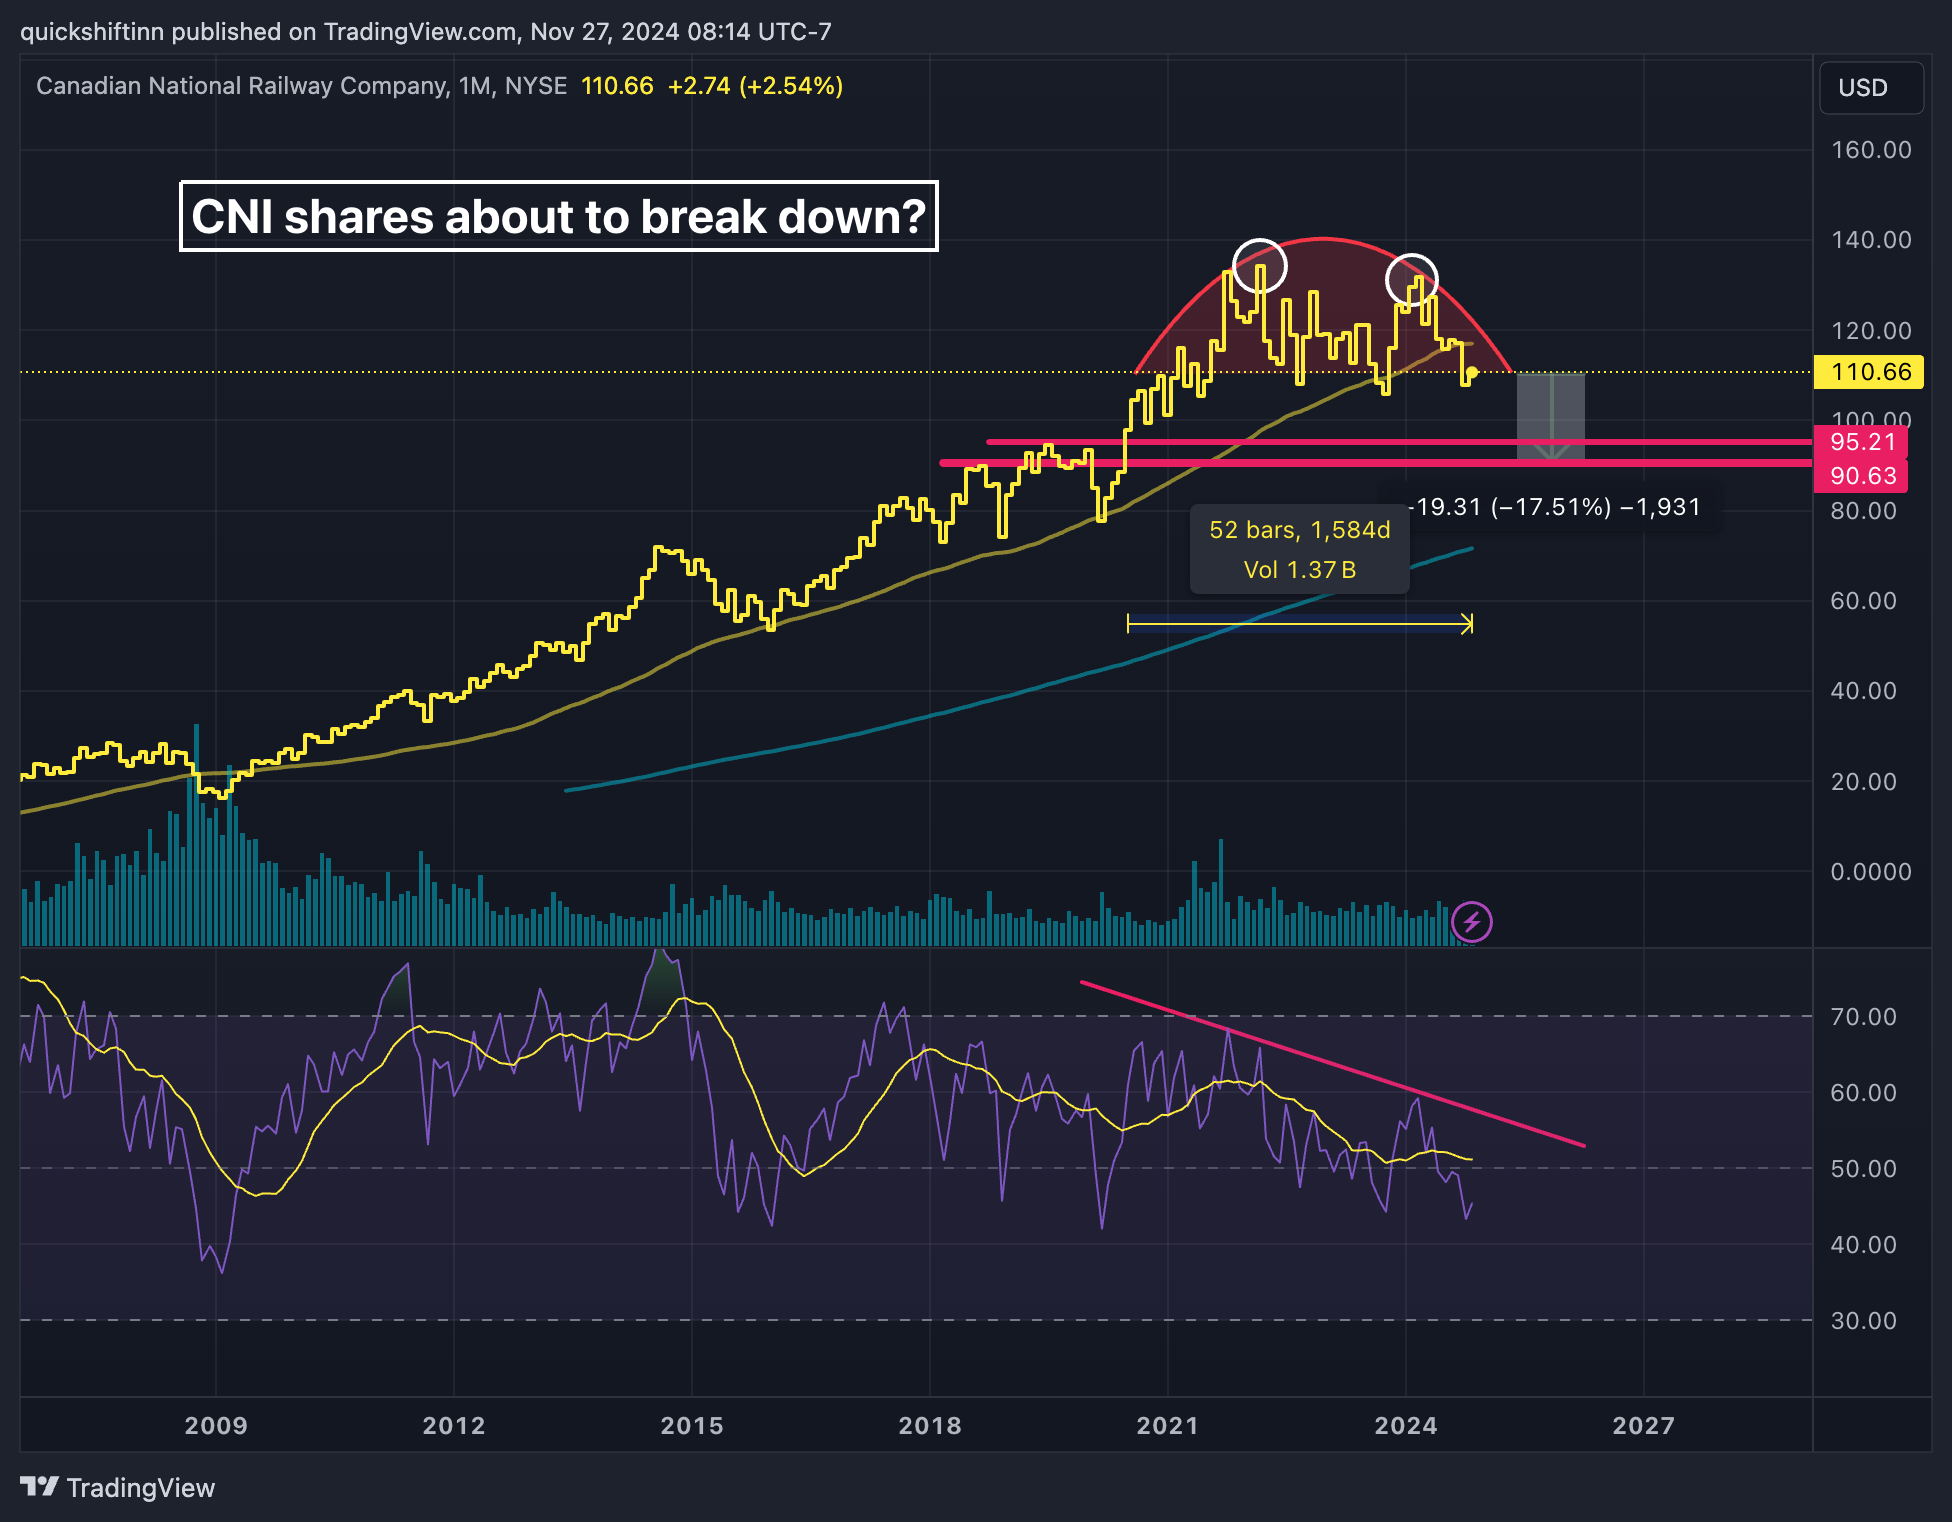The width and height of the screenshot is (1952, 1522).
Task: Click the 120.00 price axis label
Action: [x=1871, y=330]
